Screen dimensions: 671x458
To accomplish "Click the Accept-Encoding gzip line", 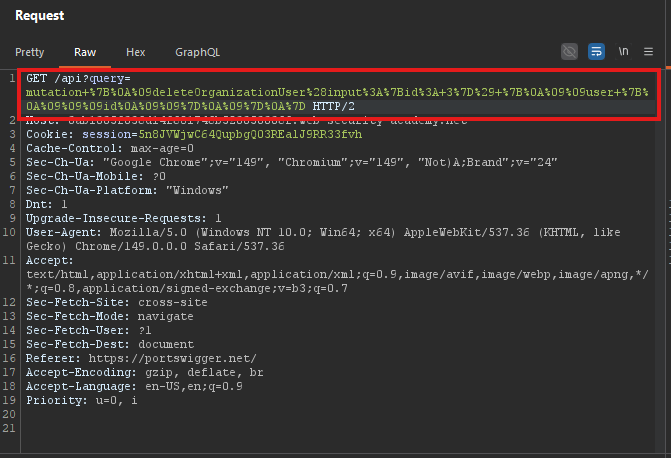I will pos(145,372).
